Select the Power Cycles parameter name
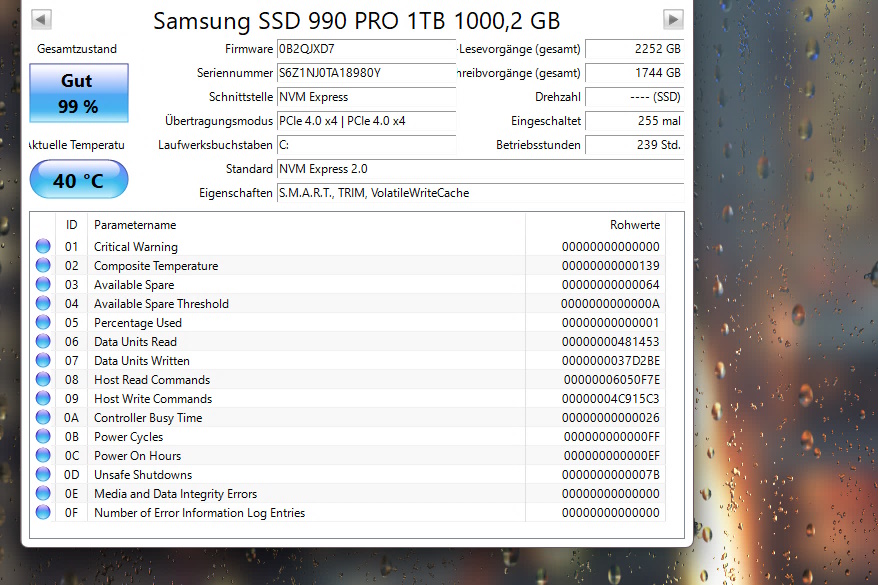878x585 pixels. 128,437
